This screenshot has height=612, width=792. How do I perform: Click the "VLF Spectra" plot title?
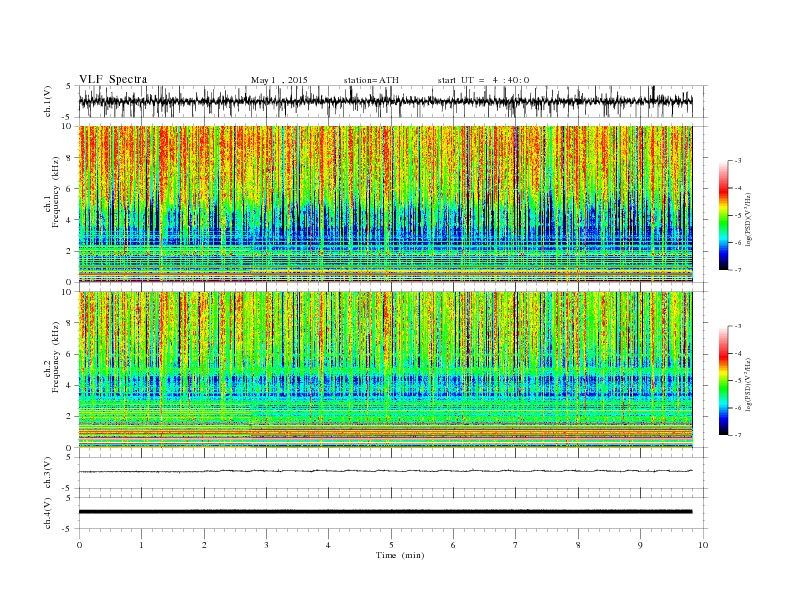tap(113, 79)
